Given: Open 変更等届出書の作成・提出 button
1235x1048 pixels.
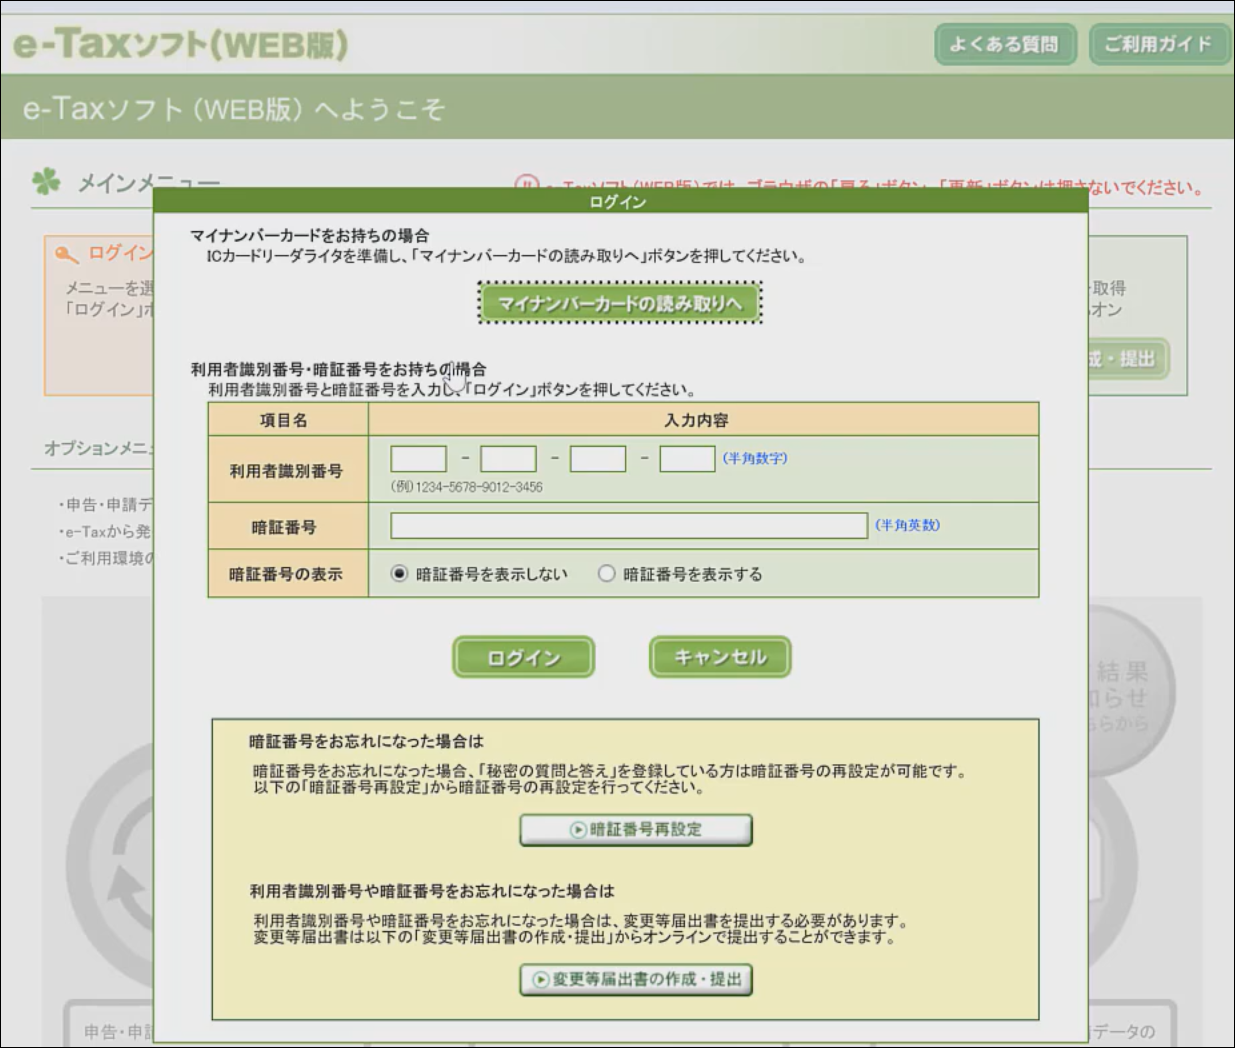Looking at the screenshot, I should point(636,980).
